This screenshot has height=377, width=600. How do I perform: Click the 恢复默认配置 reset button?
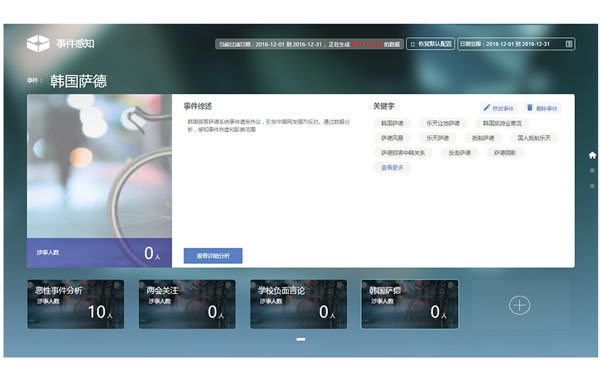pyautogui.click(x=430, y=44)
